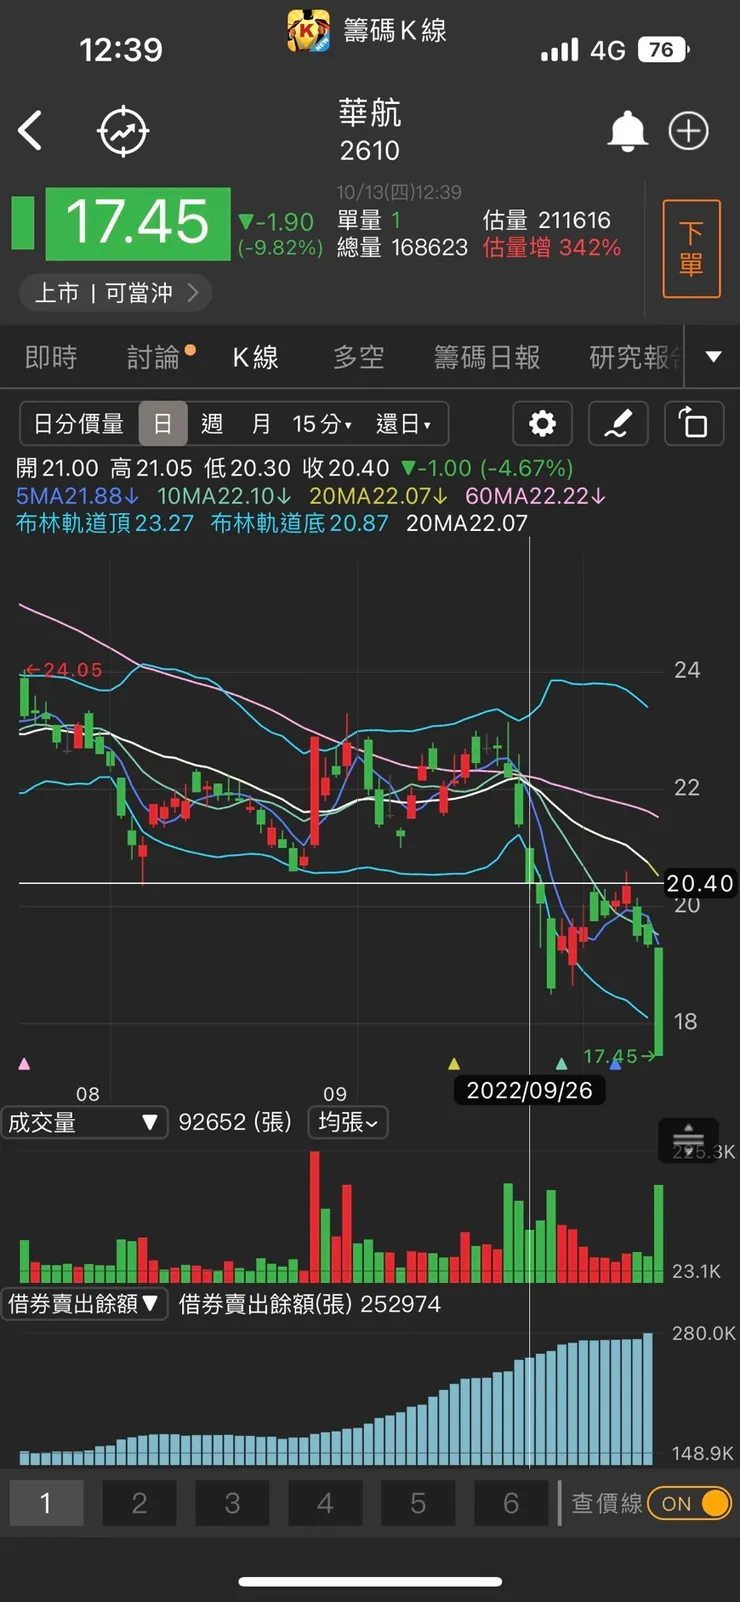This screenshot has width=740, height=1602.
Task: Select 日分價量 chart mode
Action: (x=79, y=424)
